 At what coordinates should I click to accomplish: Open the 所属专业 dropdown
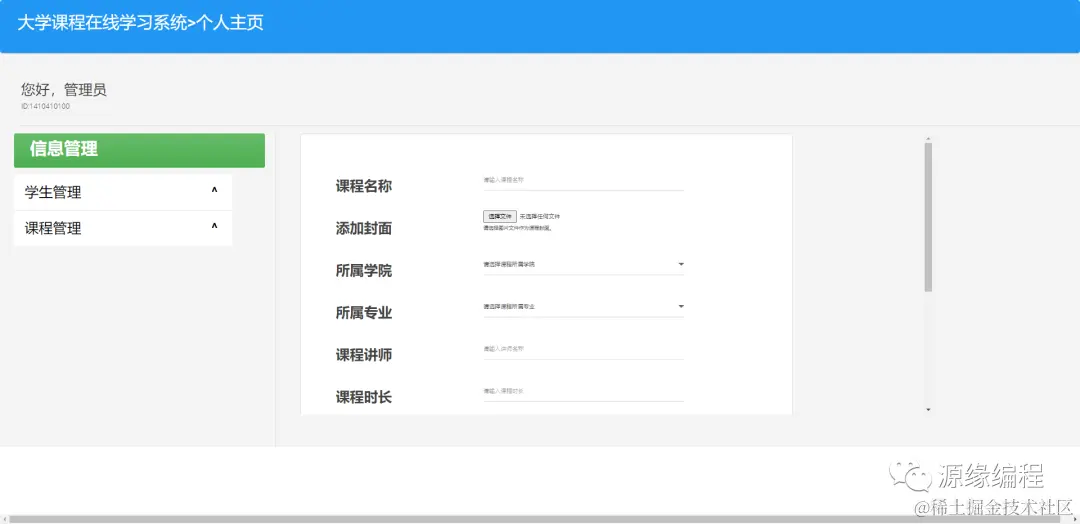(583, 306)
